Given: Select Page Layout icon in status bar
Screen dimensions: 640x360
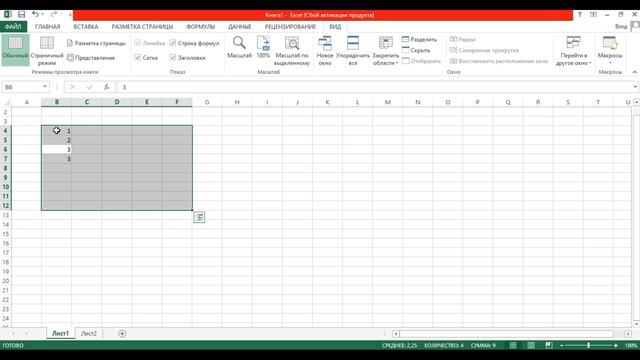Looking at the screenshot, I should (531, 345).
